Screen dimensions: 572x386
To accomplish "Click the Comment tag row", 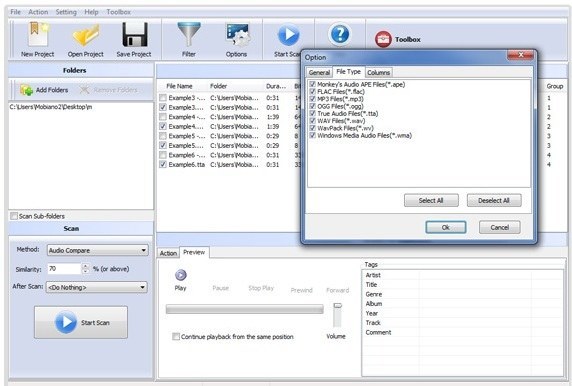I will (x=463, y=332).
